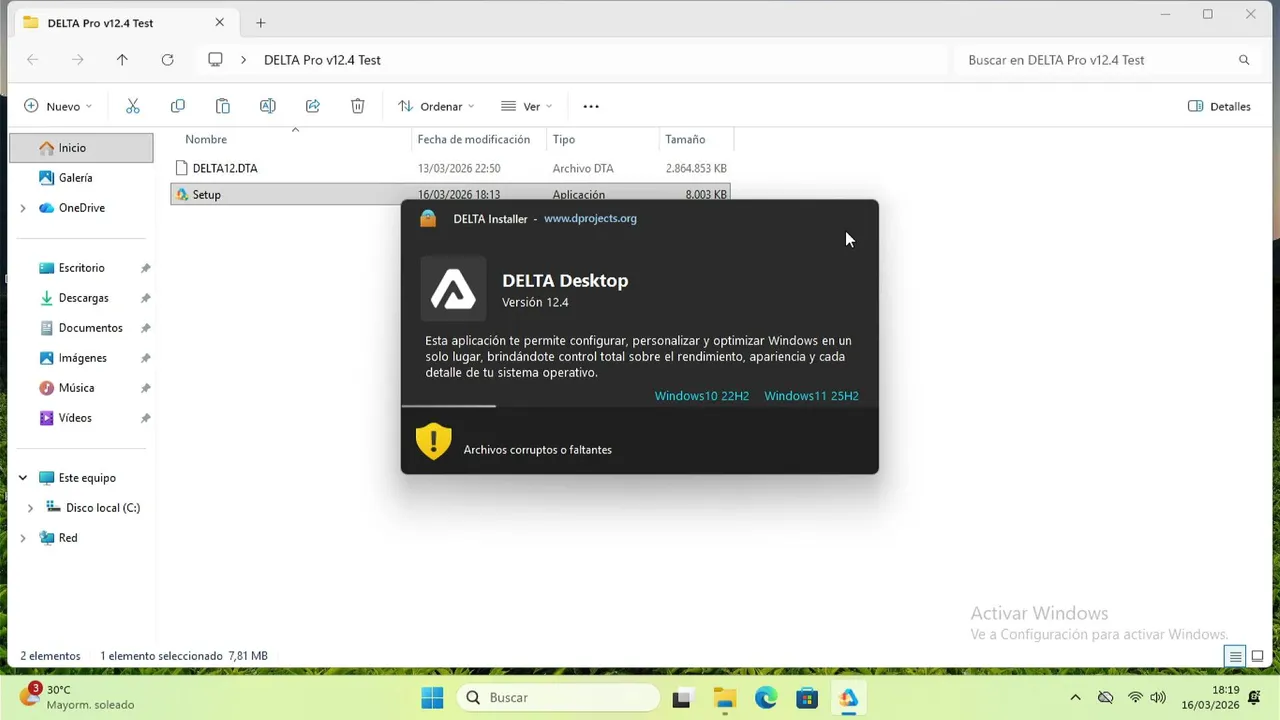Screen dimensions: 1280x720
Task: Click the DELTA Desktop logo tile
Action: tap(453, 289)
